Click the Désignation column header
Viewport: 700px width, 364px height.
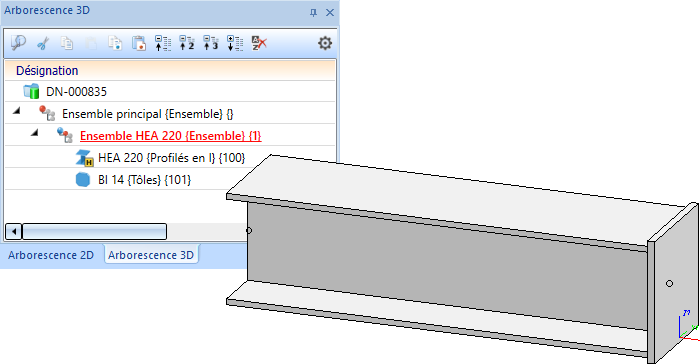(x=170, y=71)
